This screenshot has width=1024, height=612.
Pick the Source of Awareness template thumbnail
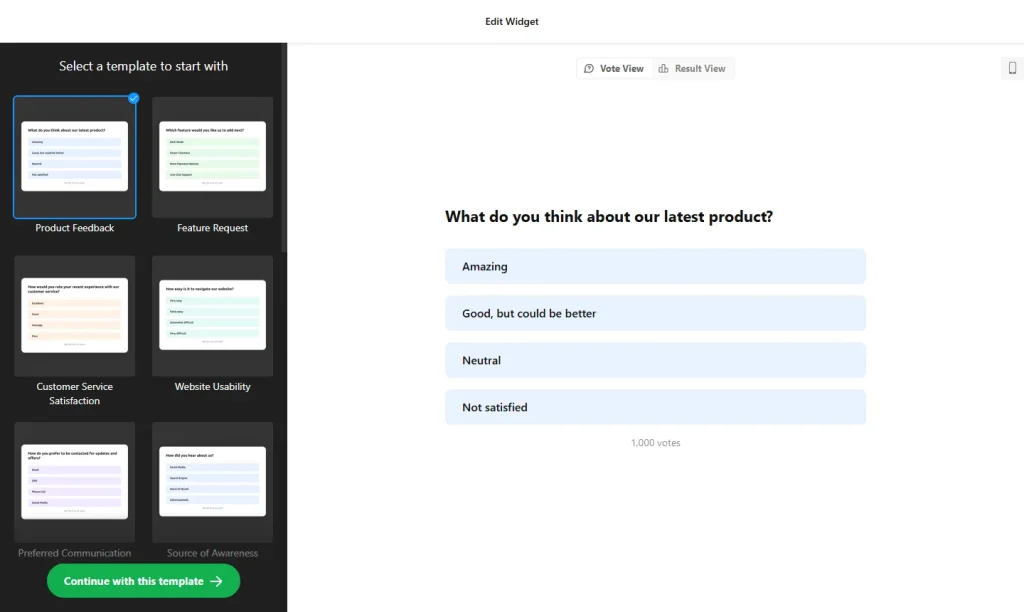pyautogui.click(x=212, y=482)
